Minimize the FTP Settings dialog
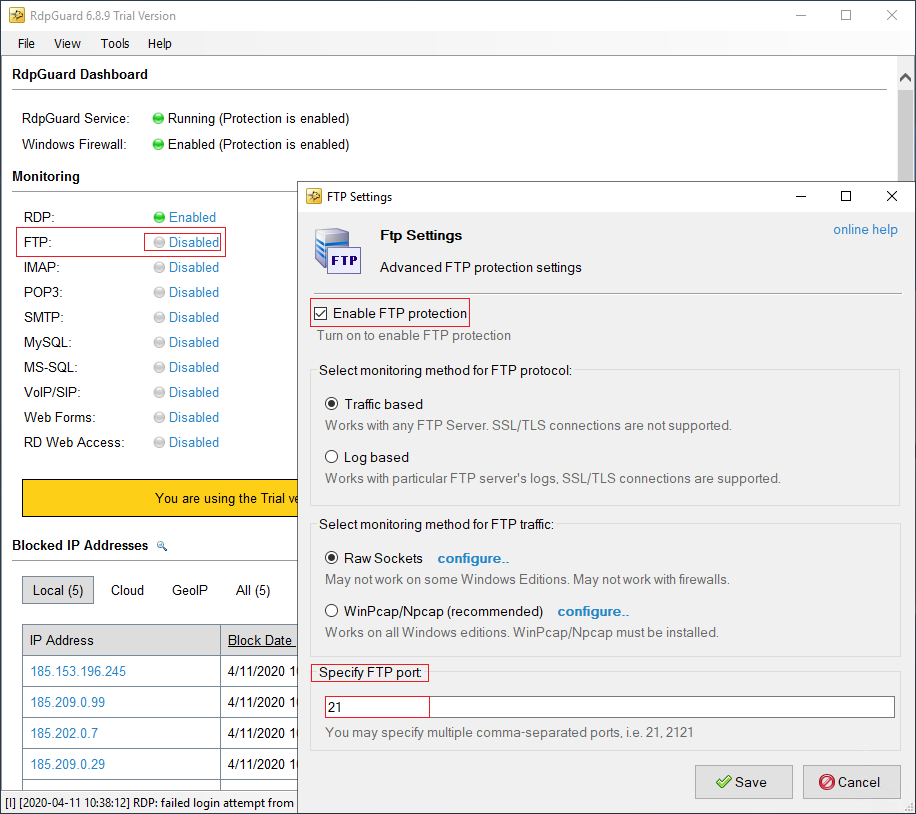The image size is (916, 814). tap(801, 196)
